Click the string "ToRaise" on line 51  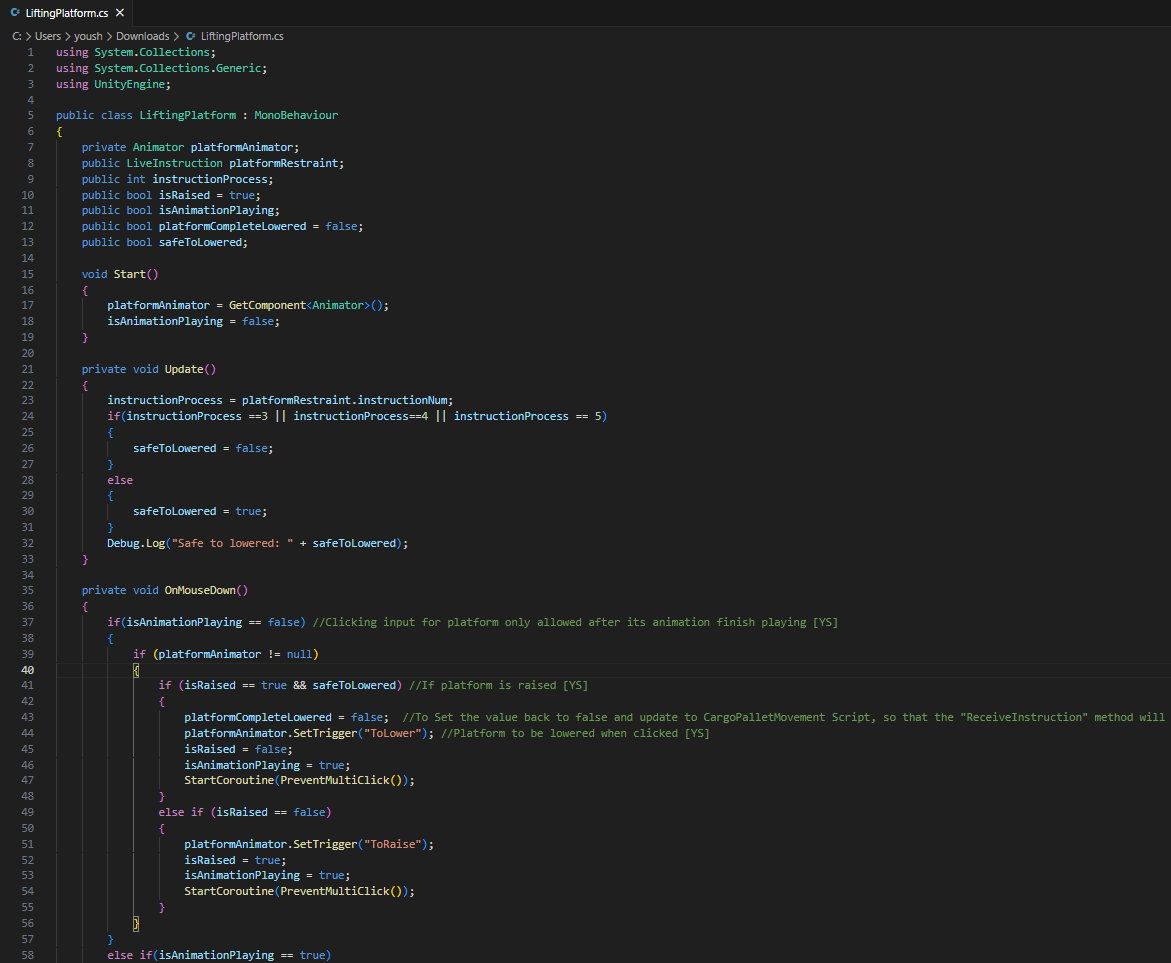click(392, 844)
